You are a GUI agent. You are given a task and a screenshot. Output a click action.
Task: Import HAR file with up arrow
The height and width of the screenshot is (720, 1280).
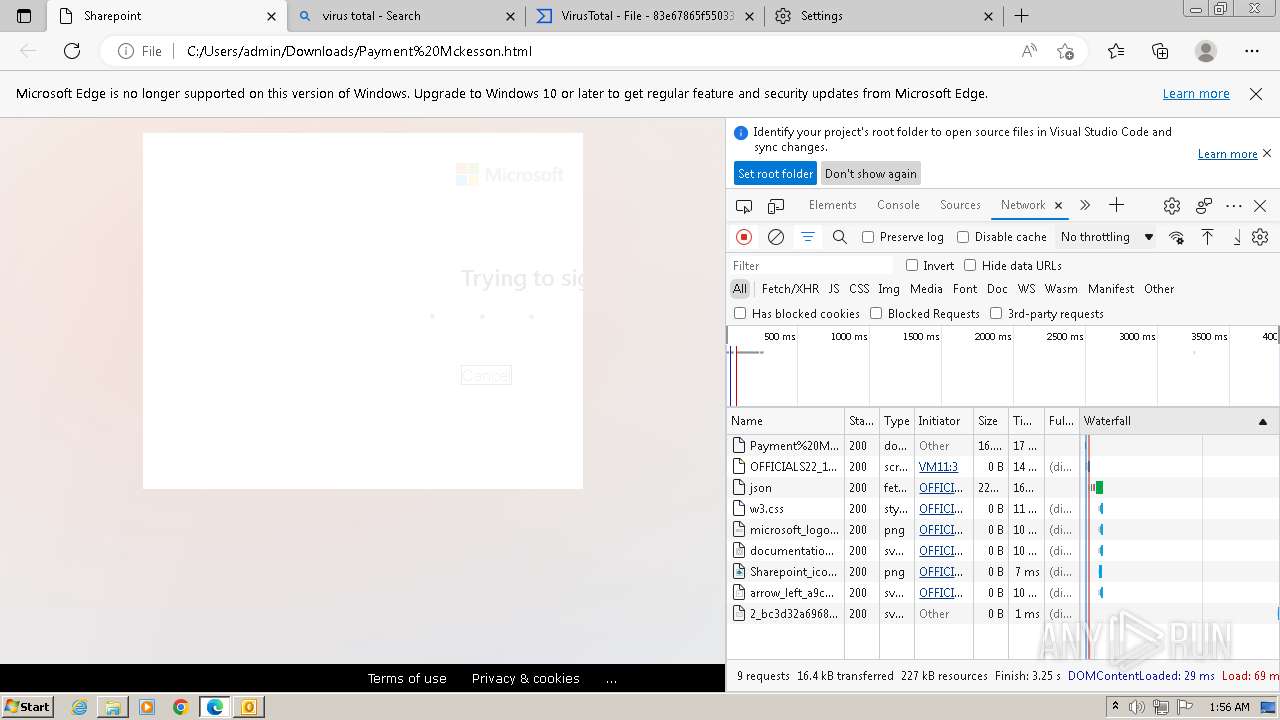click(x=1208, y=237)
